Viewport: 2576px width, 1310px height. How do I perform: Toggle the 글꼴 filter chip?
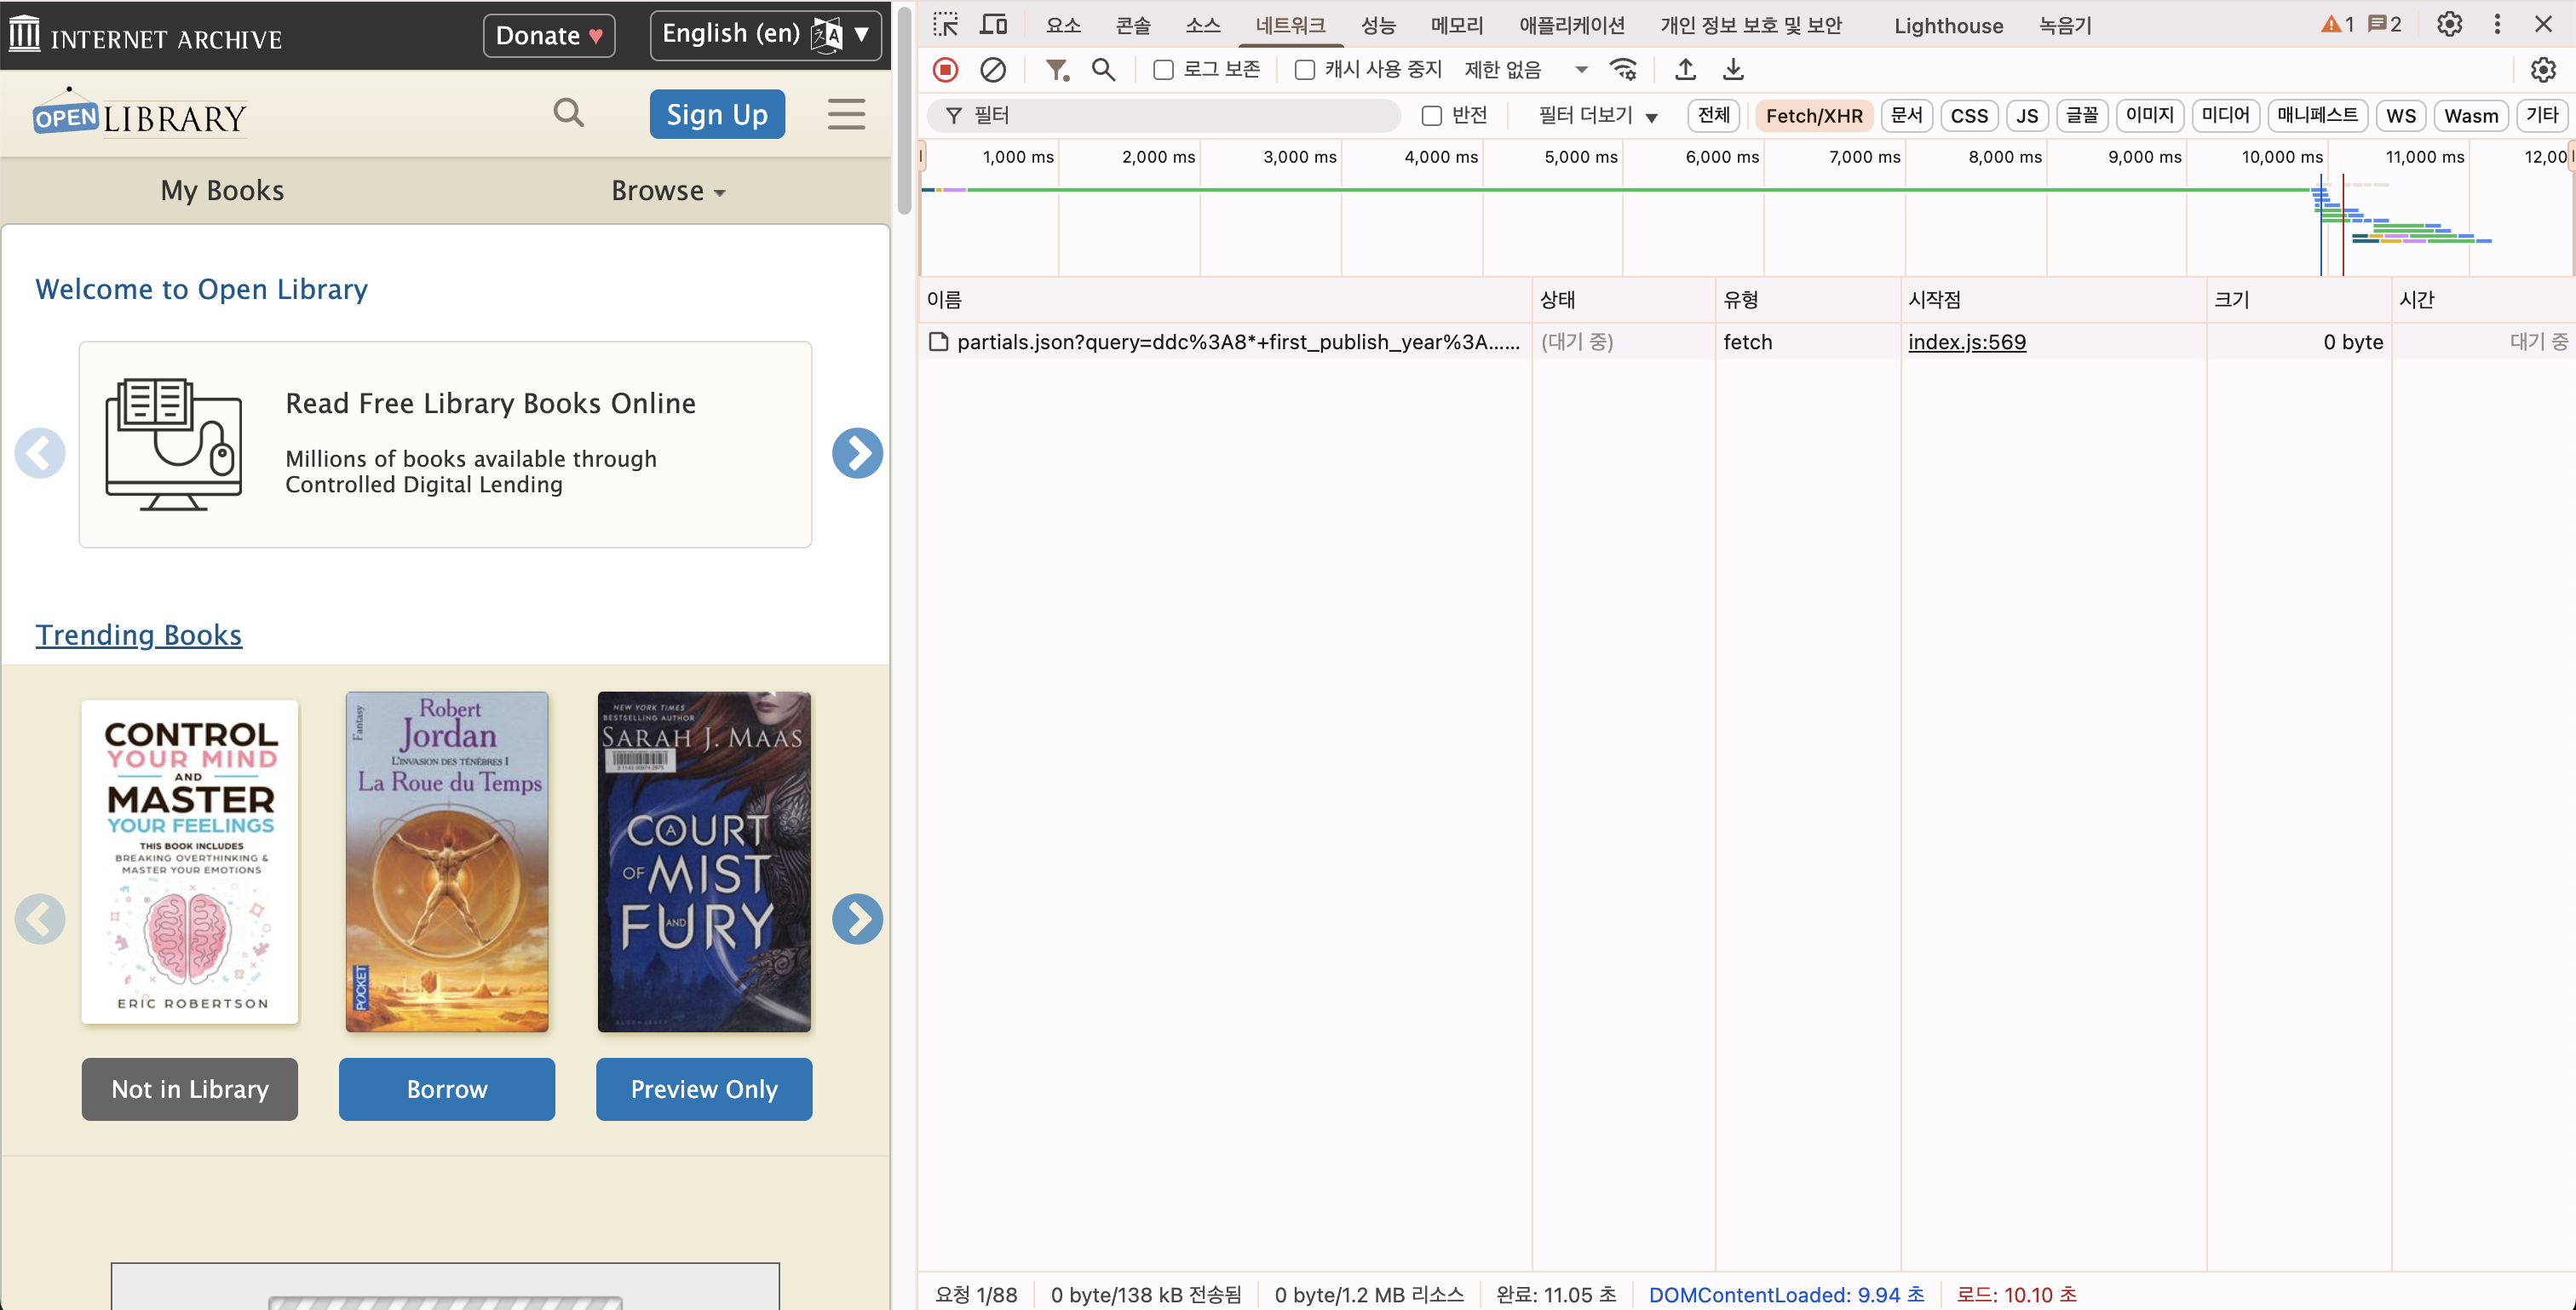pyautogui.click(x=2082, y=116)
